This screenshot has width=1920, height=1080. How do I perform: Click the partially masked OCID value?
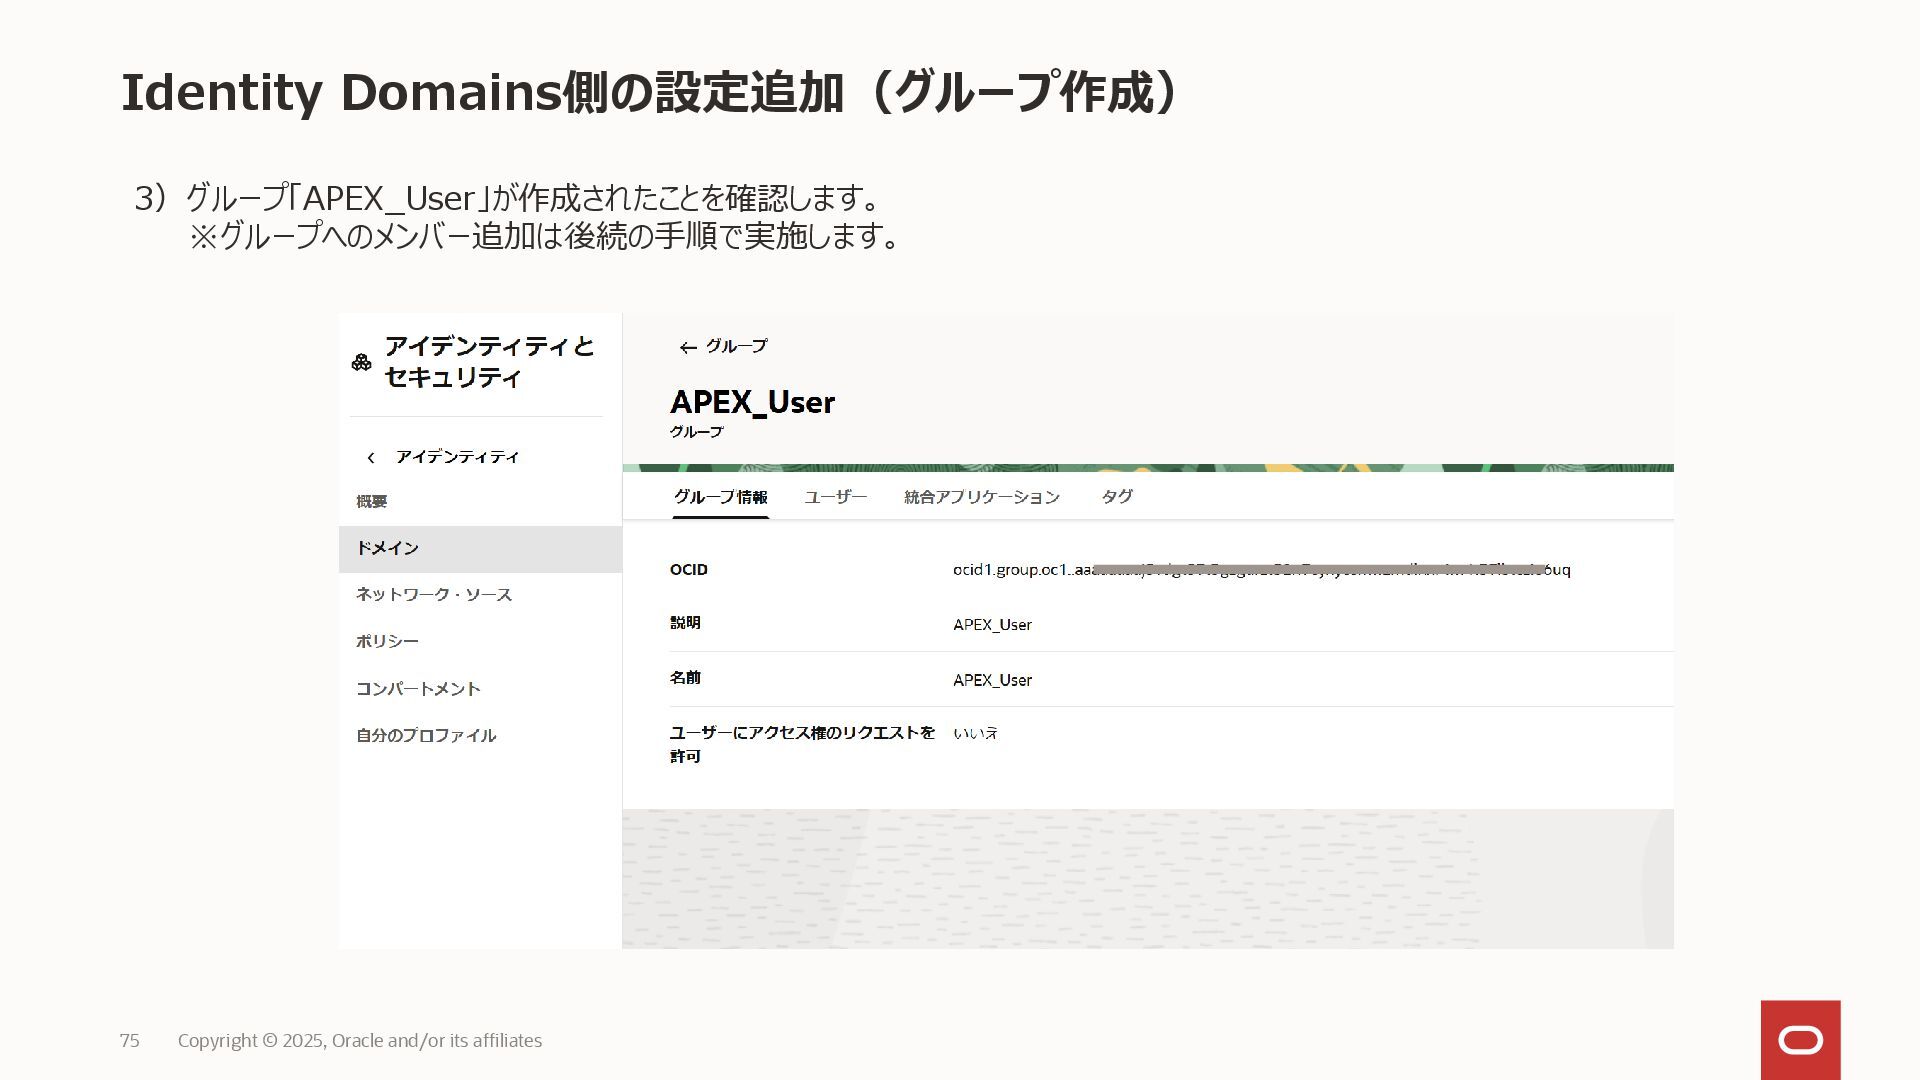[1261, 570]
